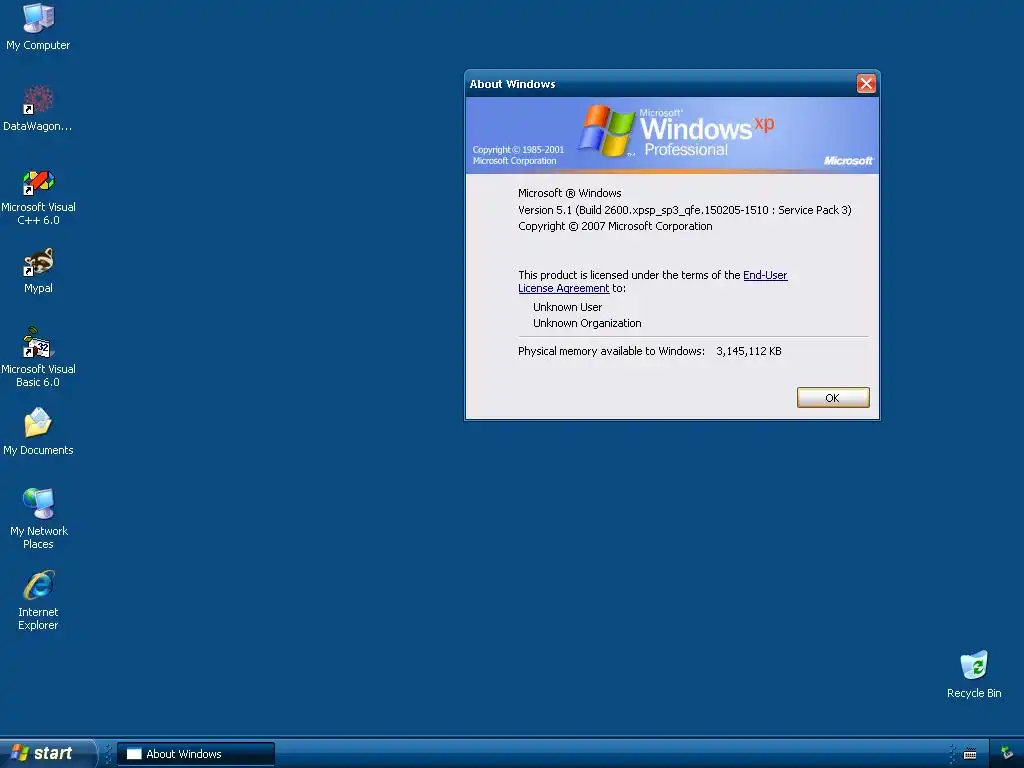Click the 'Unknown User' text

coord(568,307)
